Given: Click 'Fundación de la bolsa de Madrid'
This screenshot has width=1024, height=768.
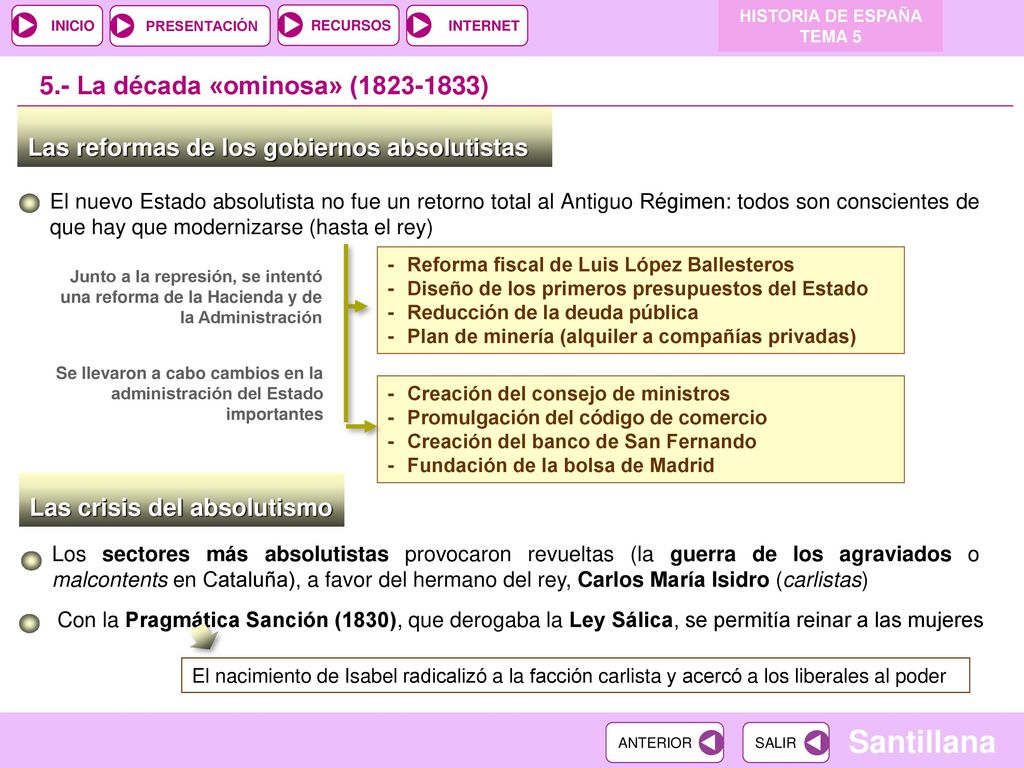Looking at the screenshot, I should (x=560, y=465).
